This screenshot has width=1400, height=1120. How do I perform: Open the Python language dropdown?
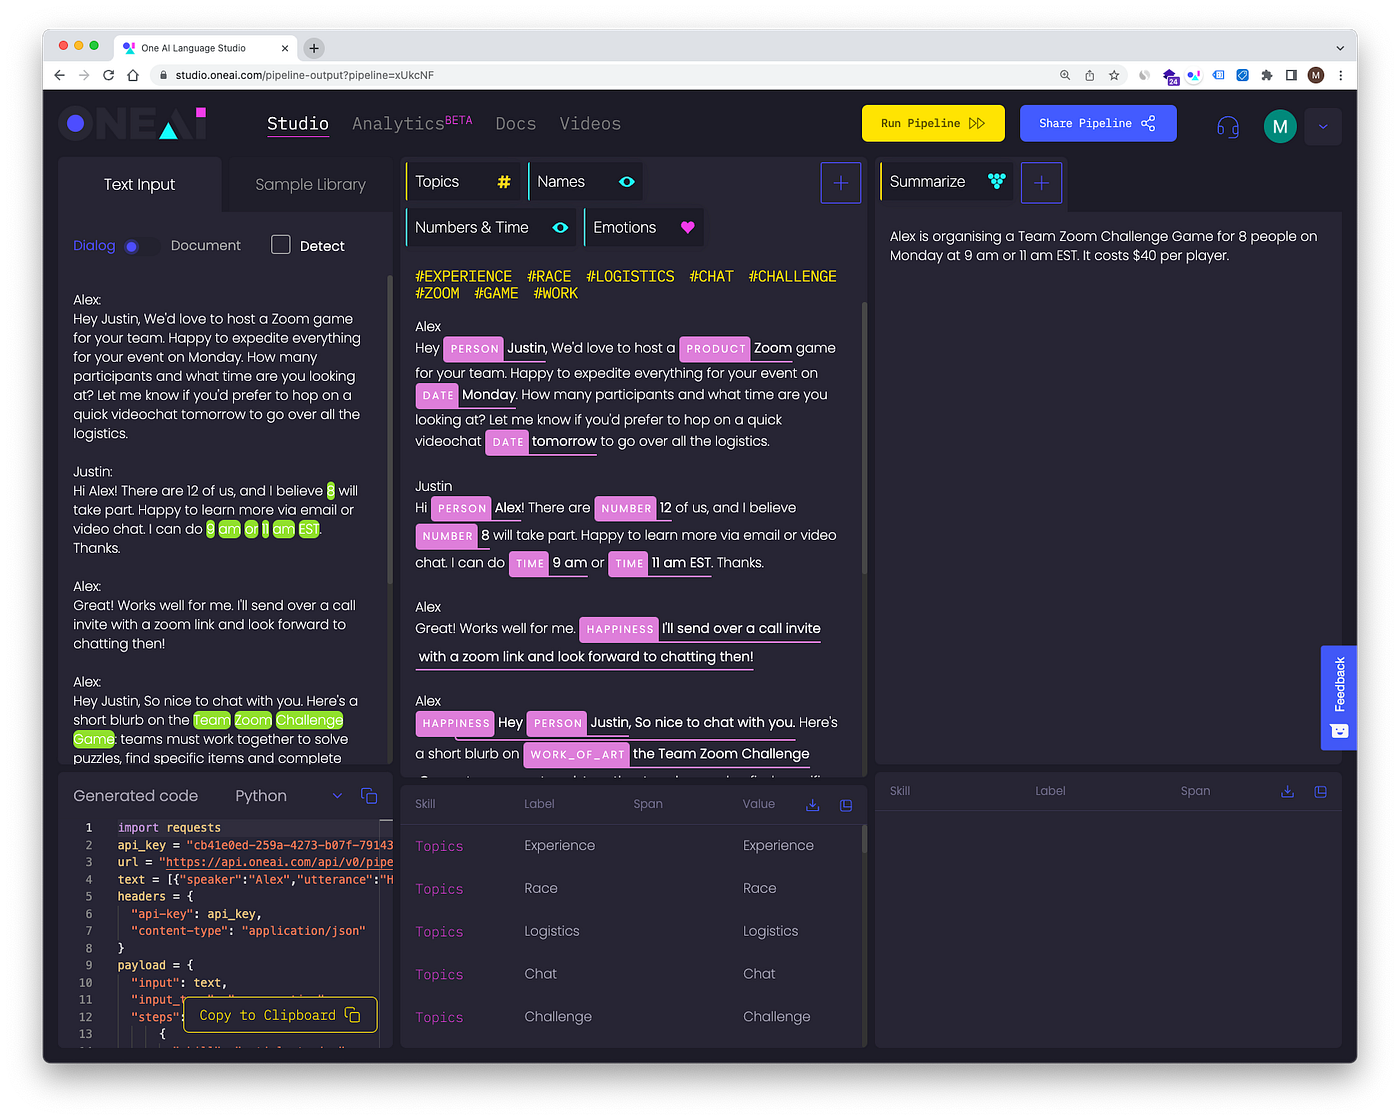click(x=337, y=796)
